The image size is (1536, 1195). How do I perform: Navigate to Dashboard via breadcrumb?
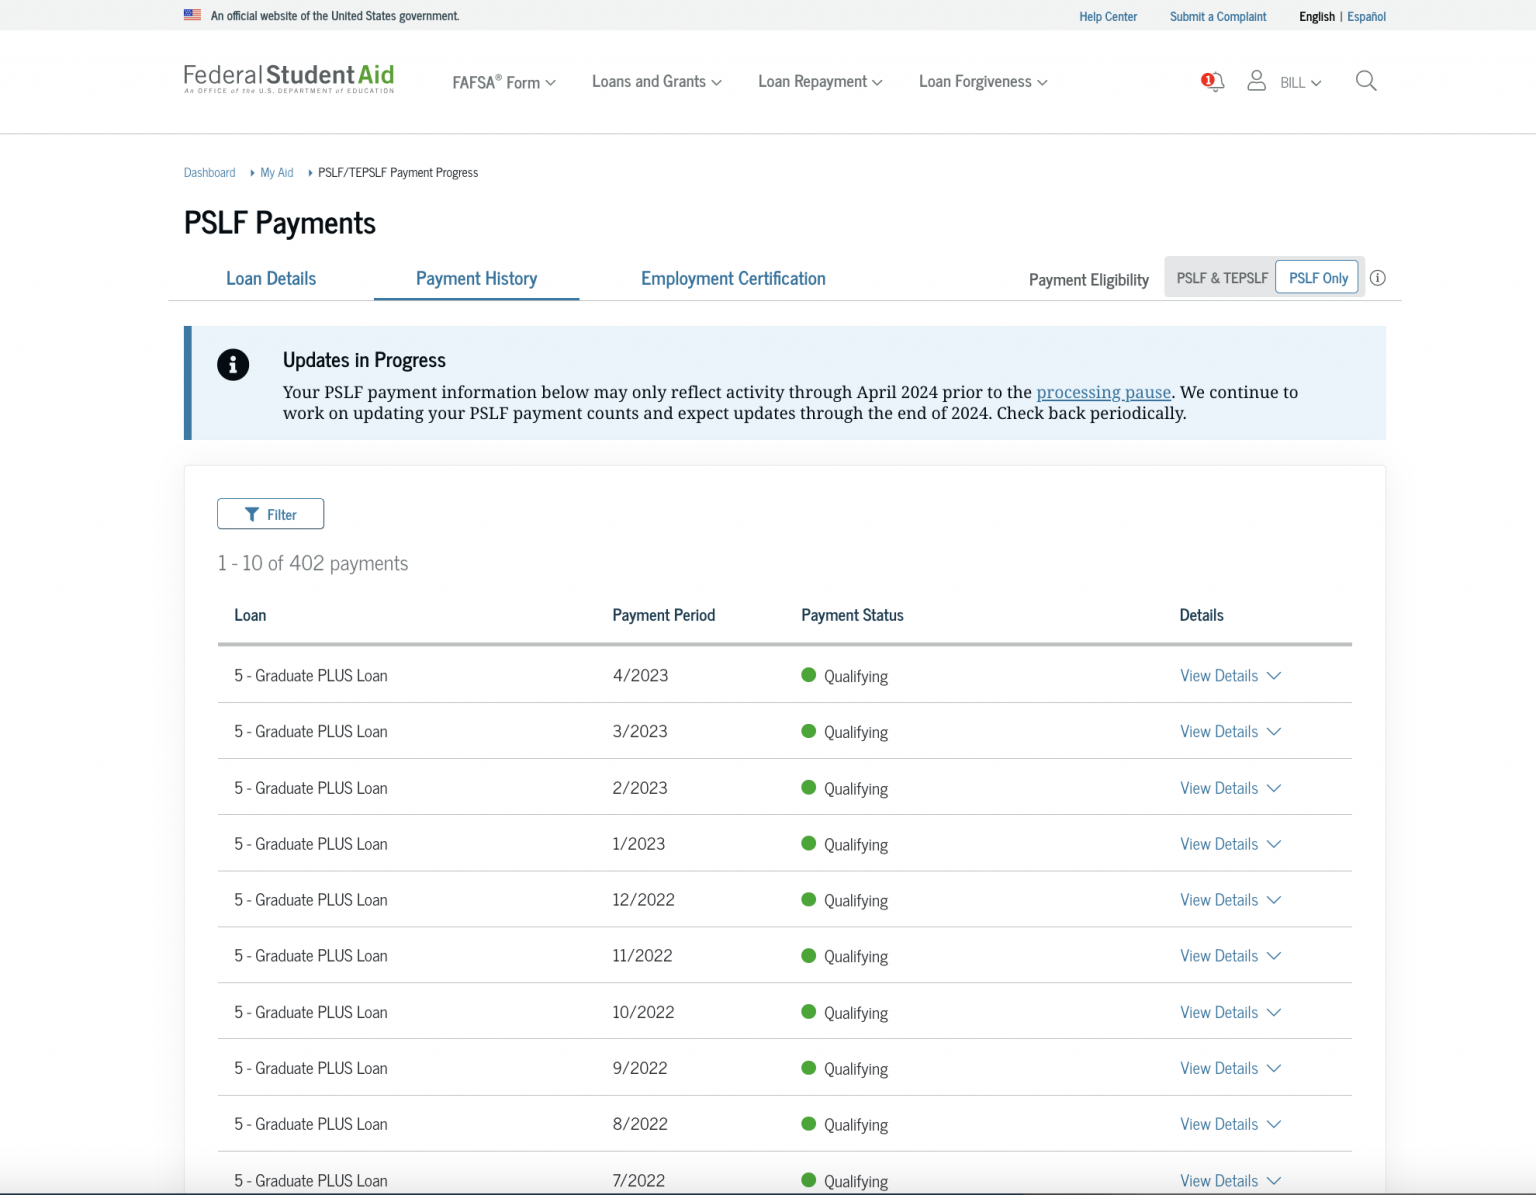tap(209, 172)
